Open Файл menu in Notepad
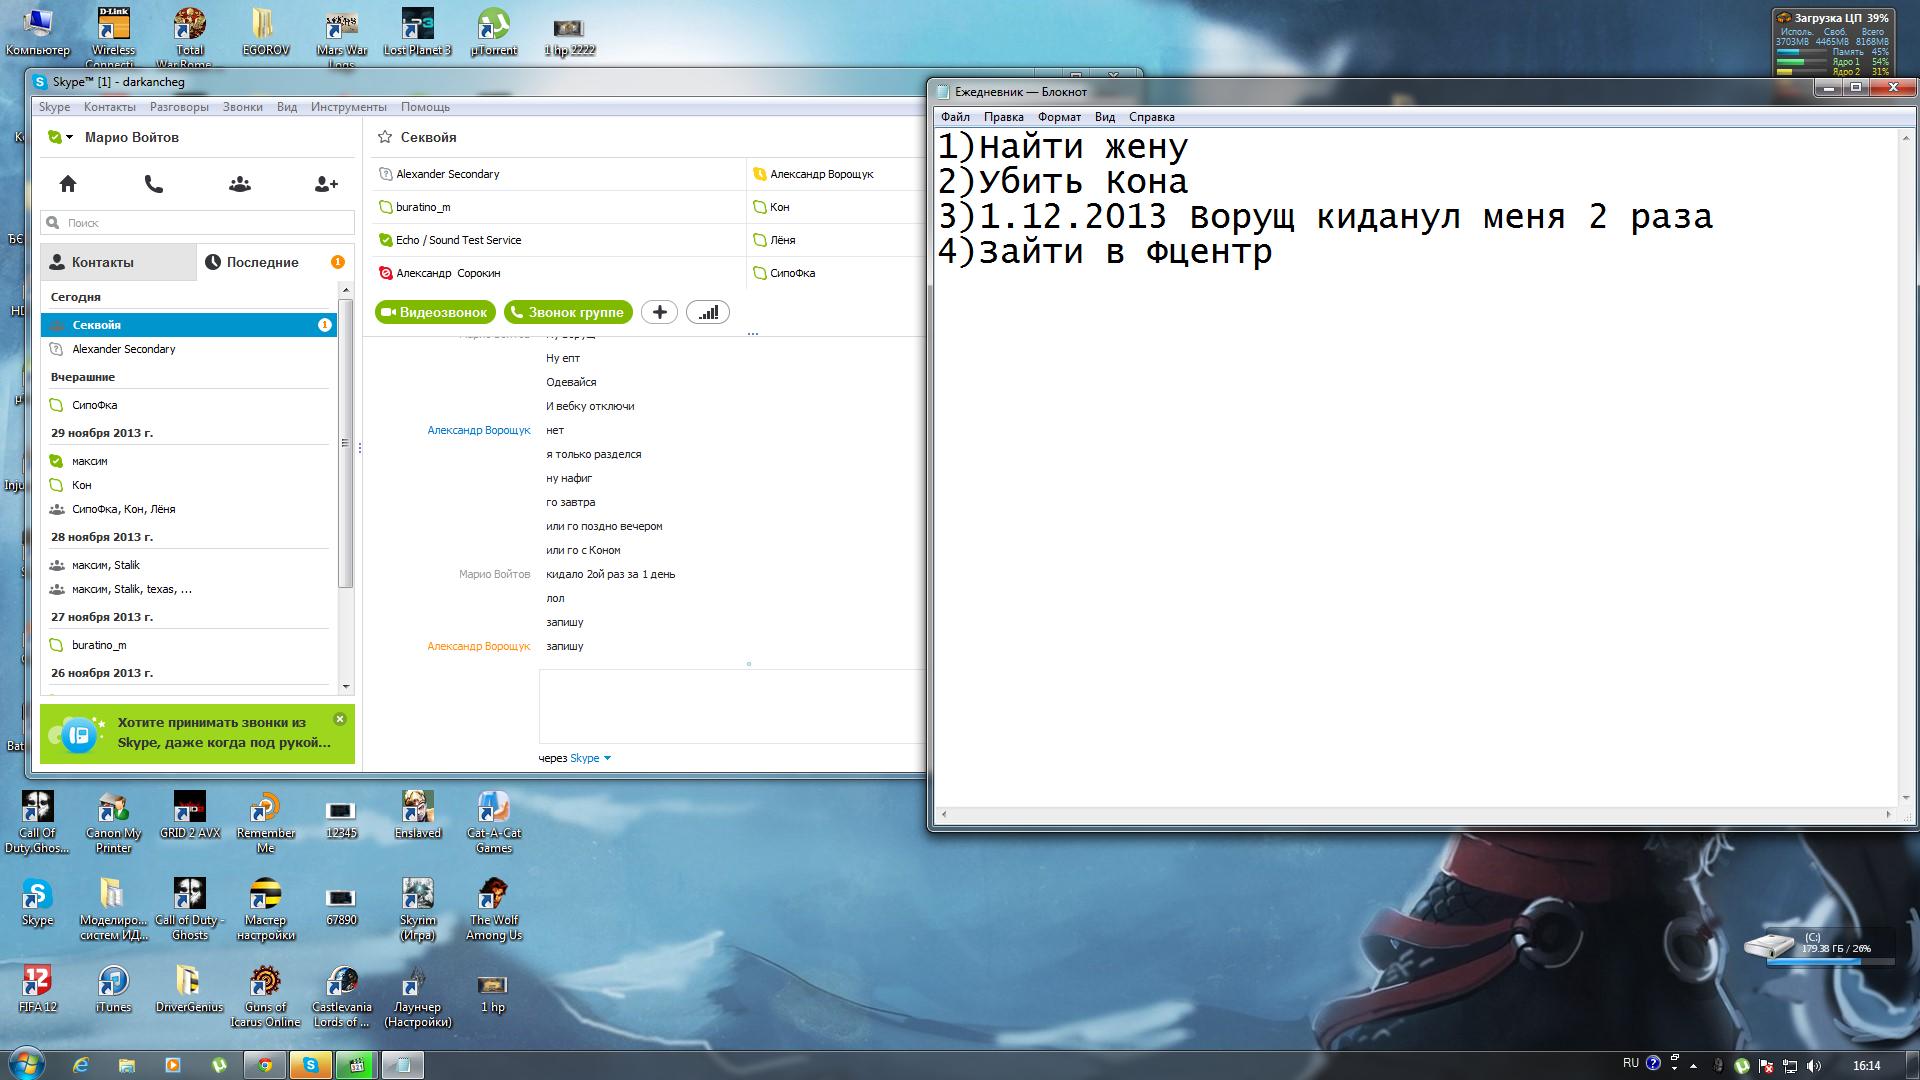1920x1080 pixels. (x=955, y=117)
